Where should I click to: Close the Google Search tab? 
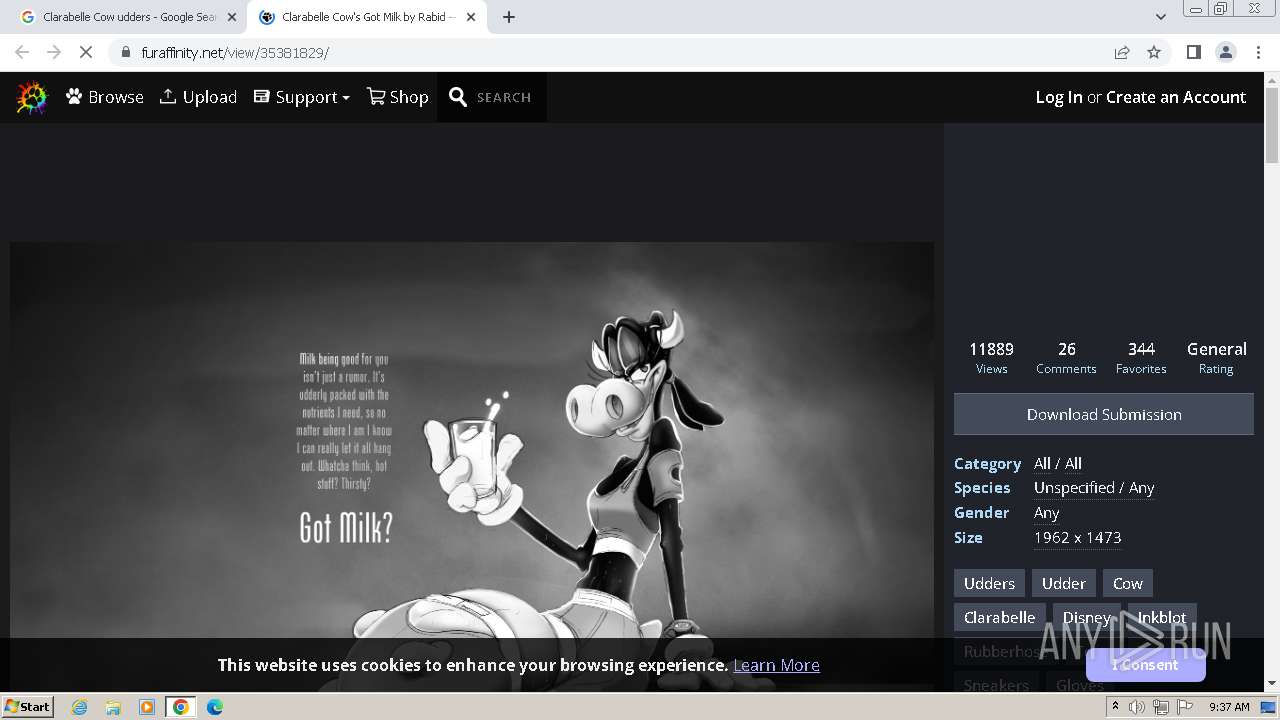232,17
